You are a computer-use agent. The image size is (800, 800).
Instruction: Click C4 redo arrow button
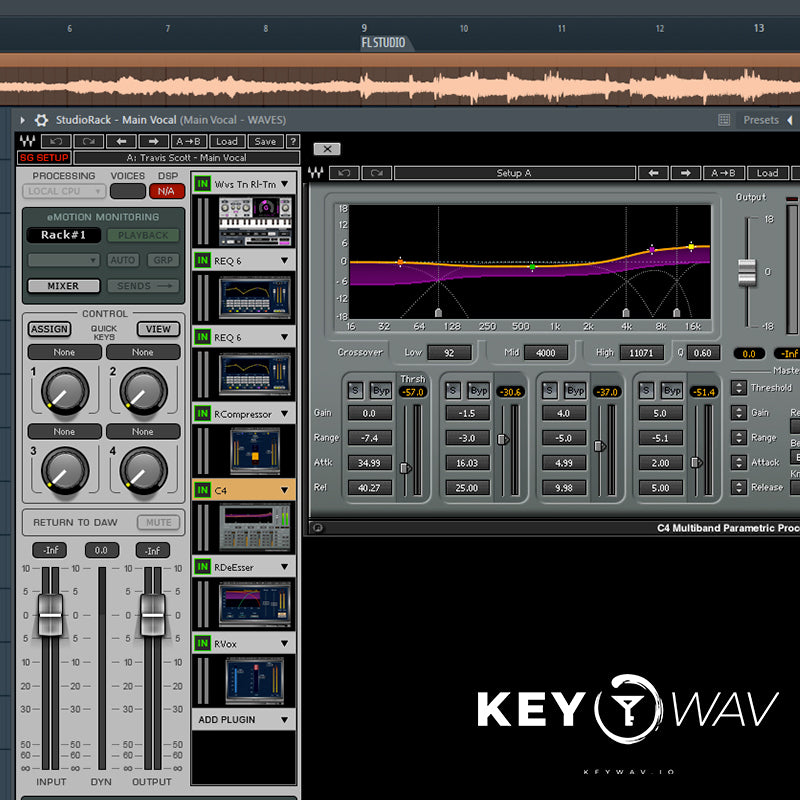coord(377,173)
